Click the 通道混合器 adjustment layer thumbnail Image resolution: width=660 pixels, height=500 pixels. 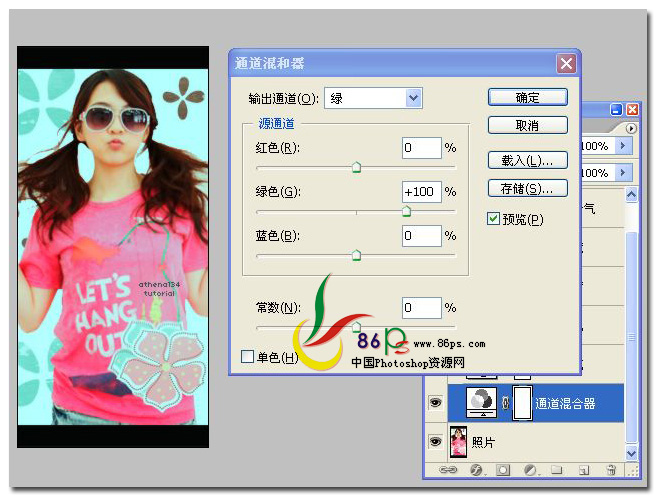coord(482,403)
